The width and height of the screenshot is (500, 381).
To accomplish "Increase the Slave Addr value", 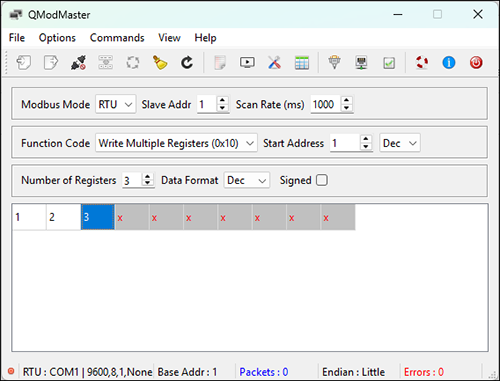I will point(222,100).
